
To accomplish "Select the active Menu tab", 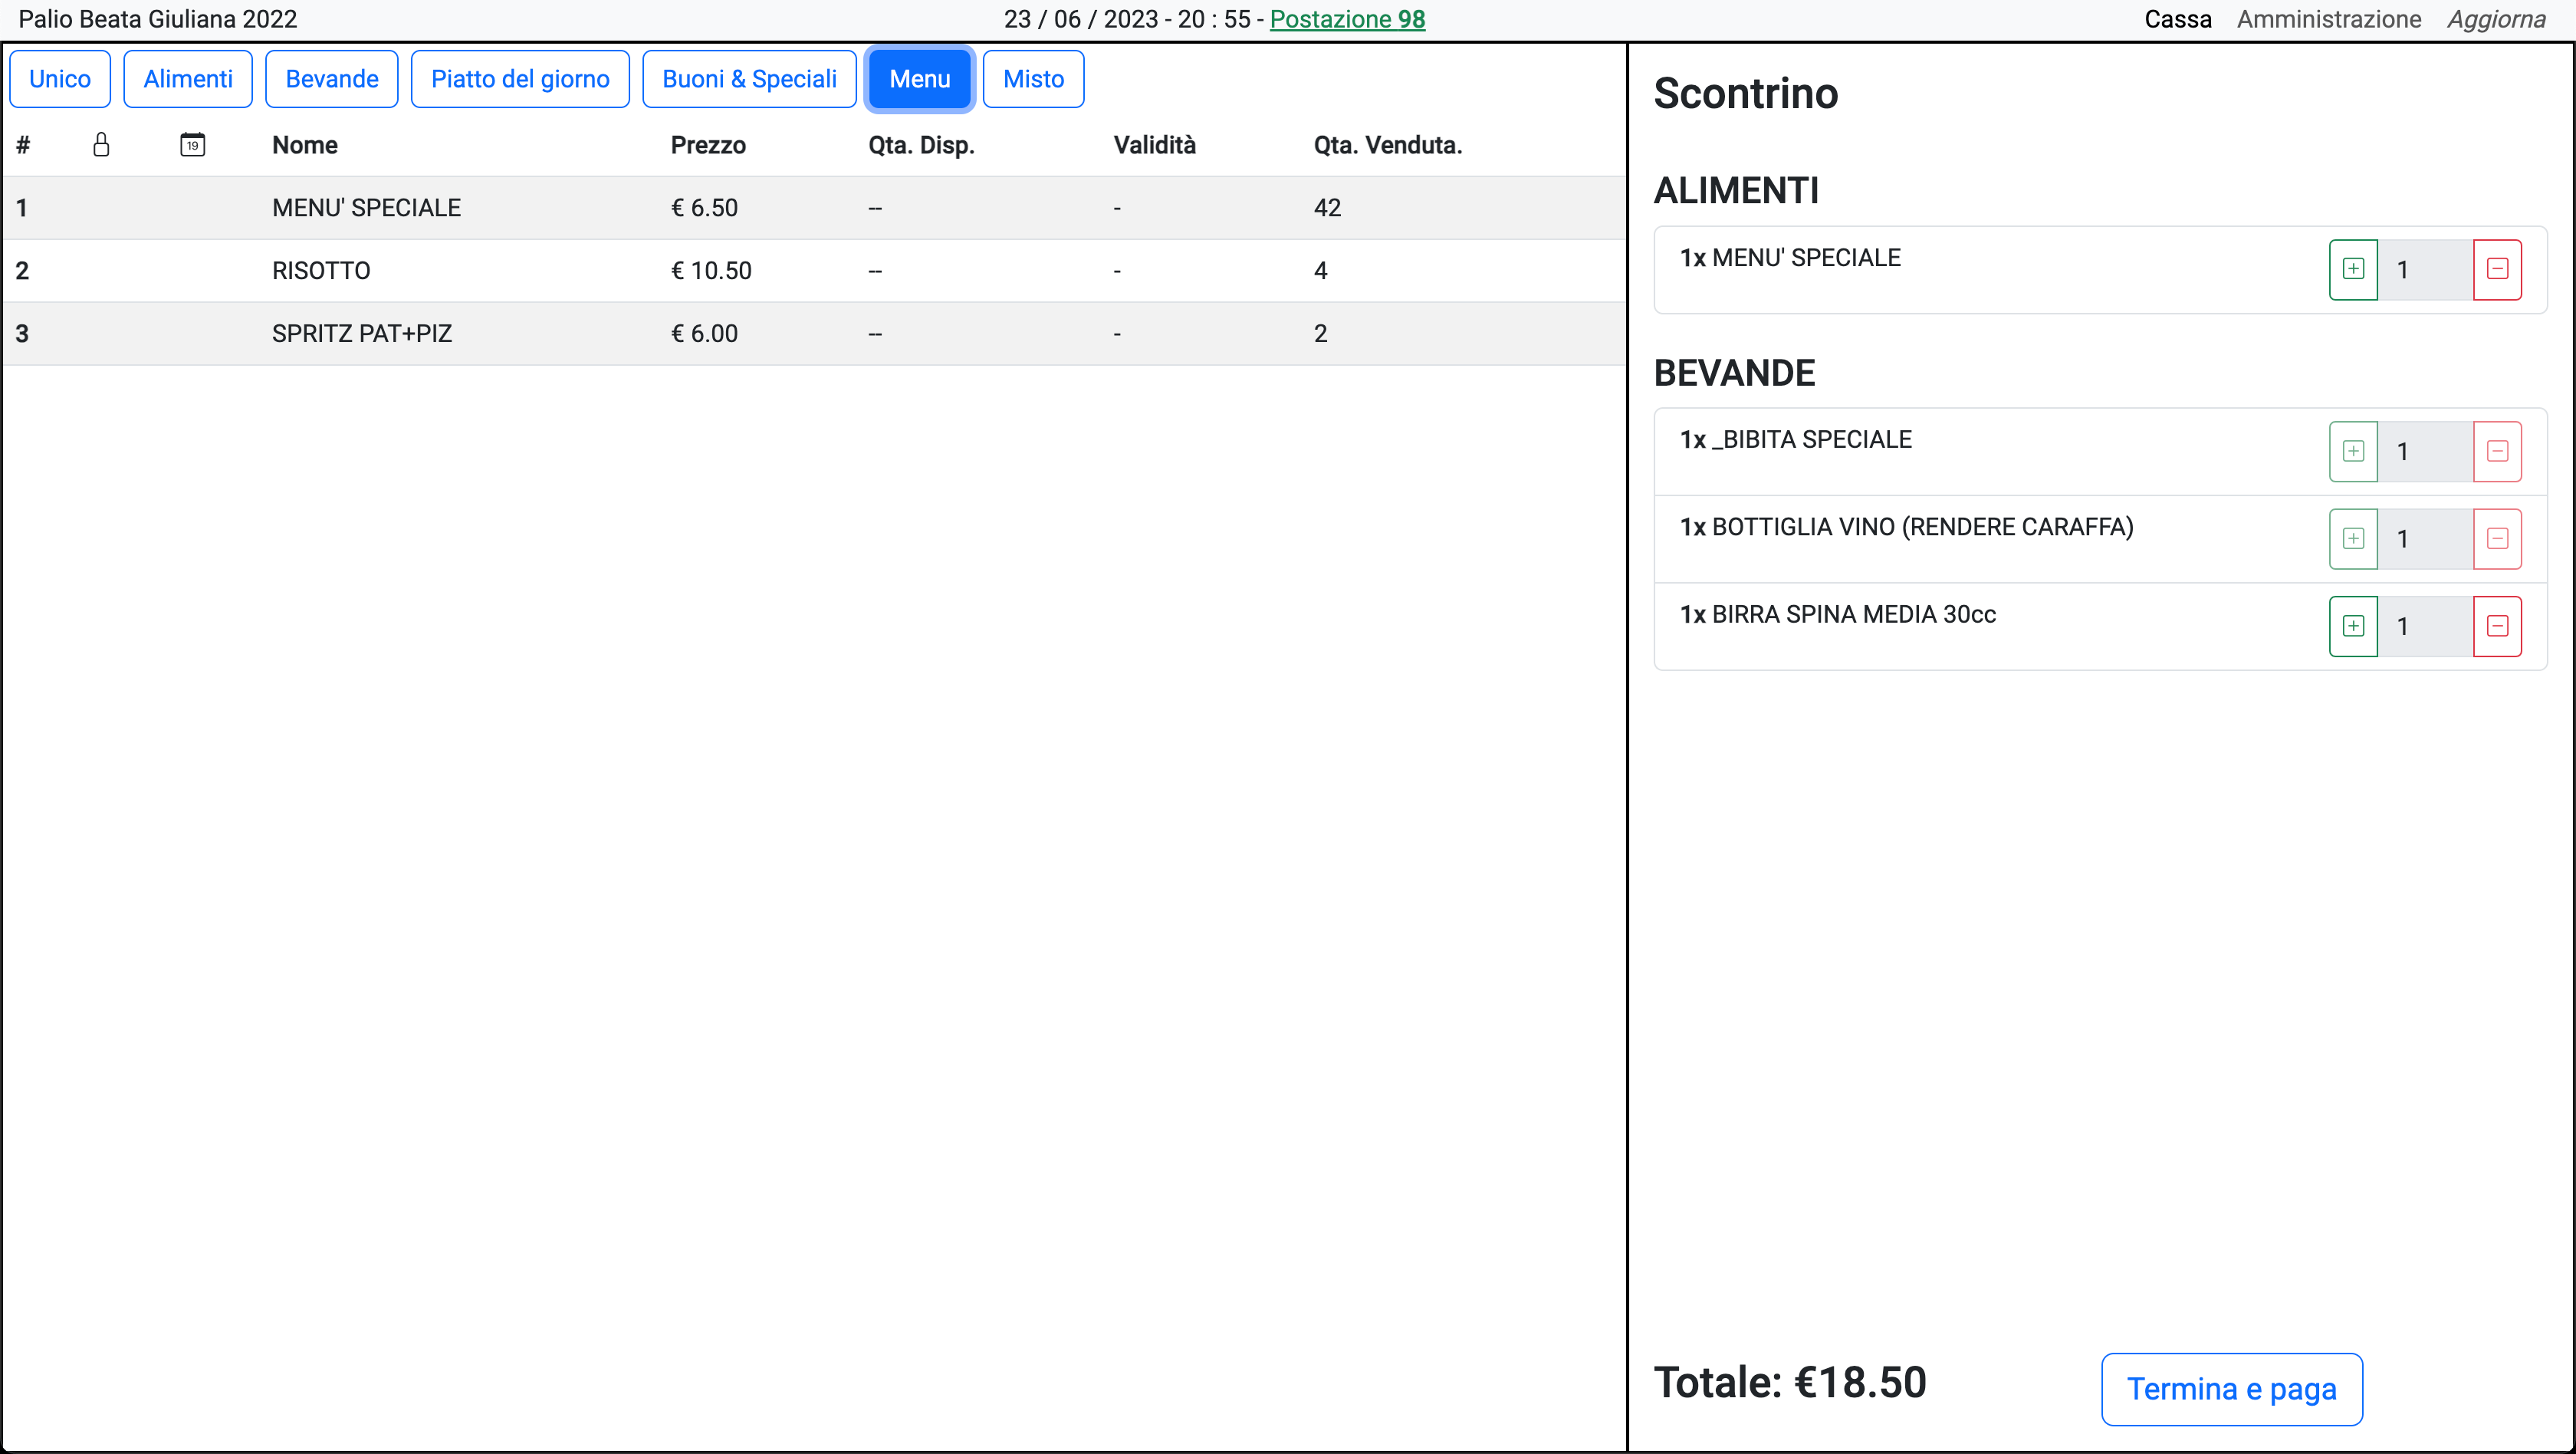I will pos(920,79).
